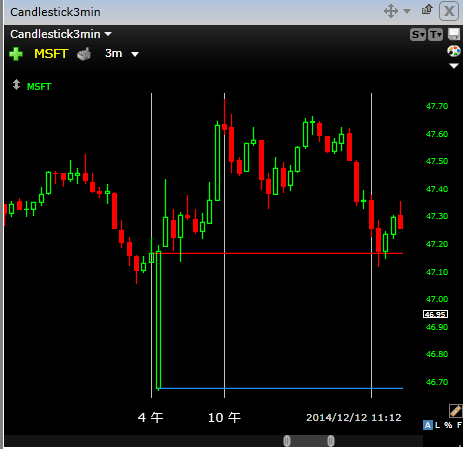
Task: Click the 3m interval label
Action: [x=114, y=53]
